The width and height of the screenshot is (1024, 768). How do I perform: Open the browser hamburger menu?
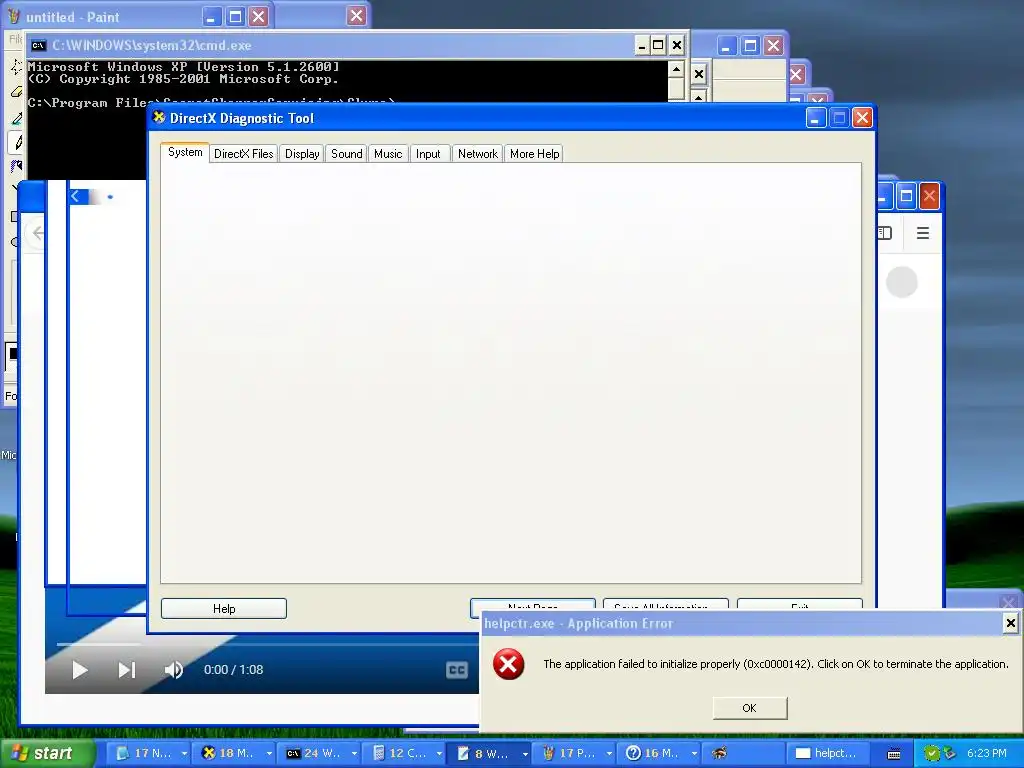tap(923, 233)
